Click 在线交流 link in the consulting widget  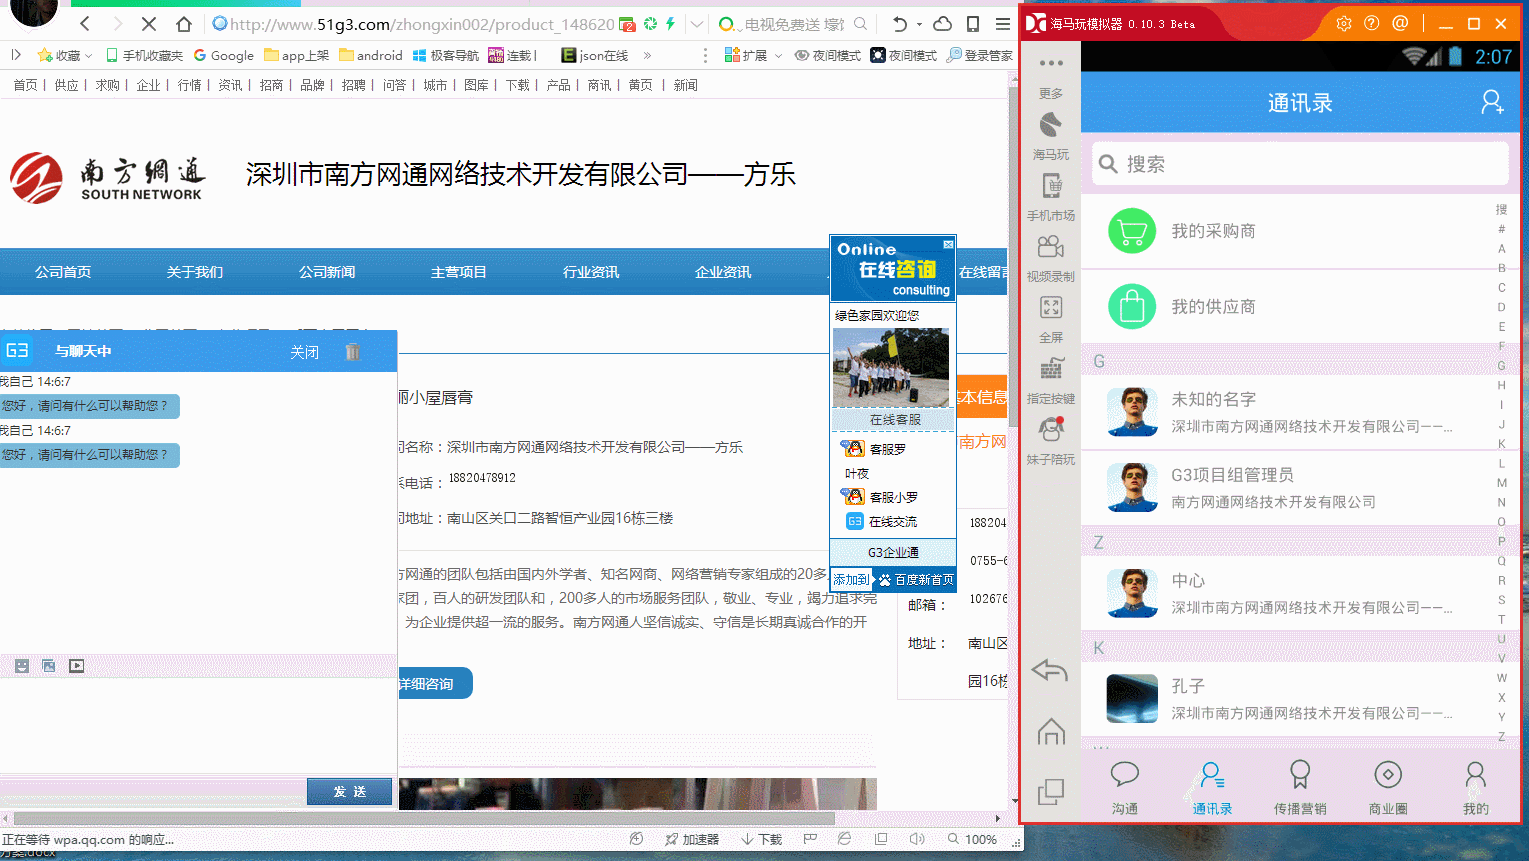click(882, 521)
